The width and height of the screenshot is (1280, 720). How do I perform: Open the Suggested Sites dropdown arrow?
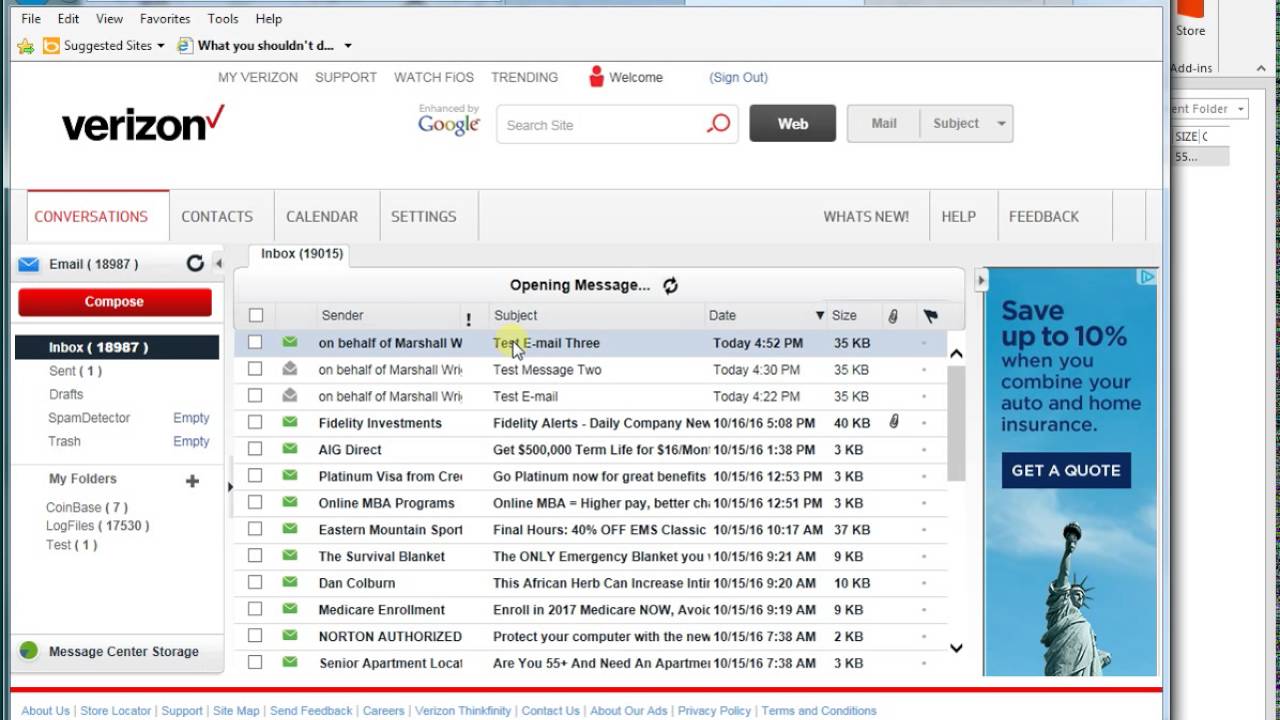click(x=160, y=46)
